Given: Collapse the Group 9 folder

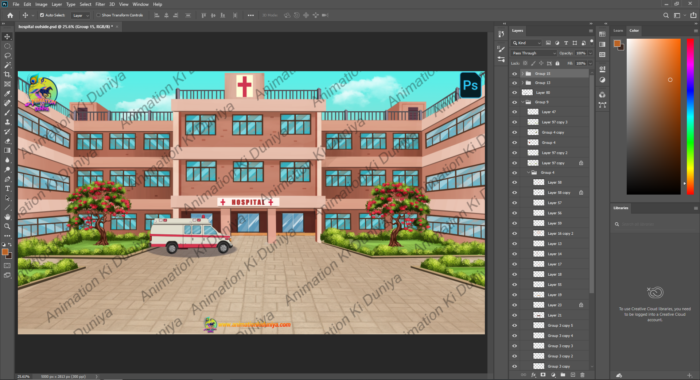Looking at the screenshot, I should tap(523, 102).
